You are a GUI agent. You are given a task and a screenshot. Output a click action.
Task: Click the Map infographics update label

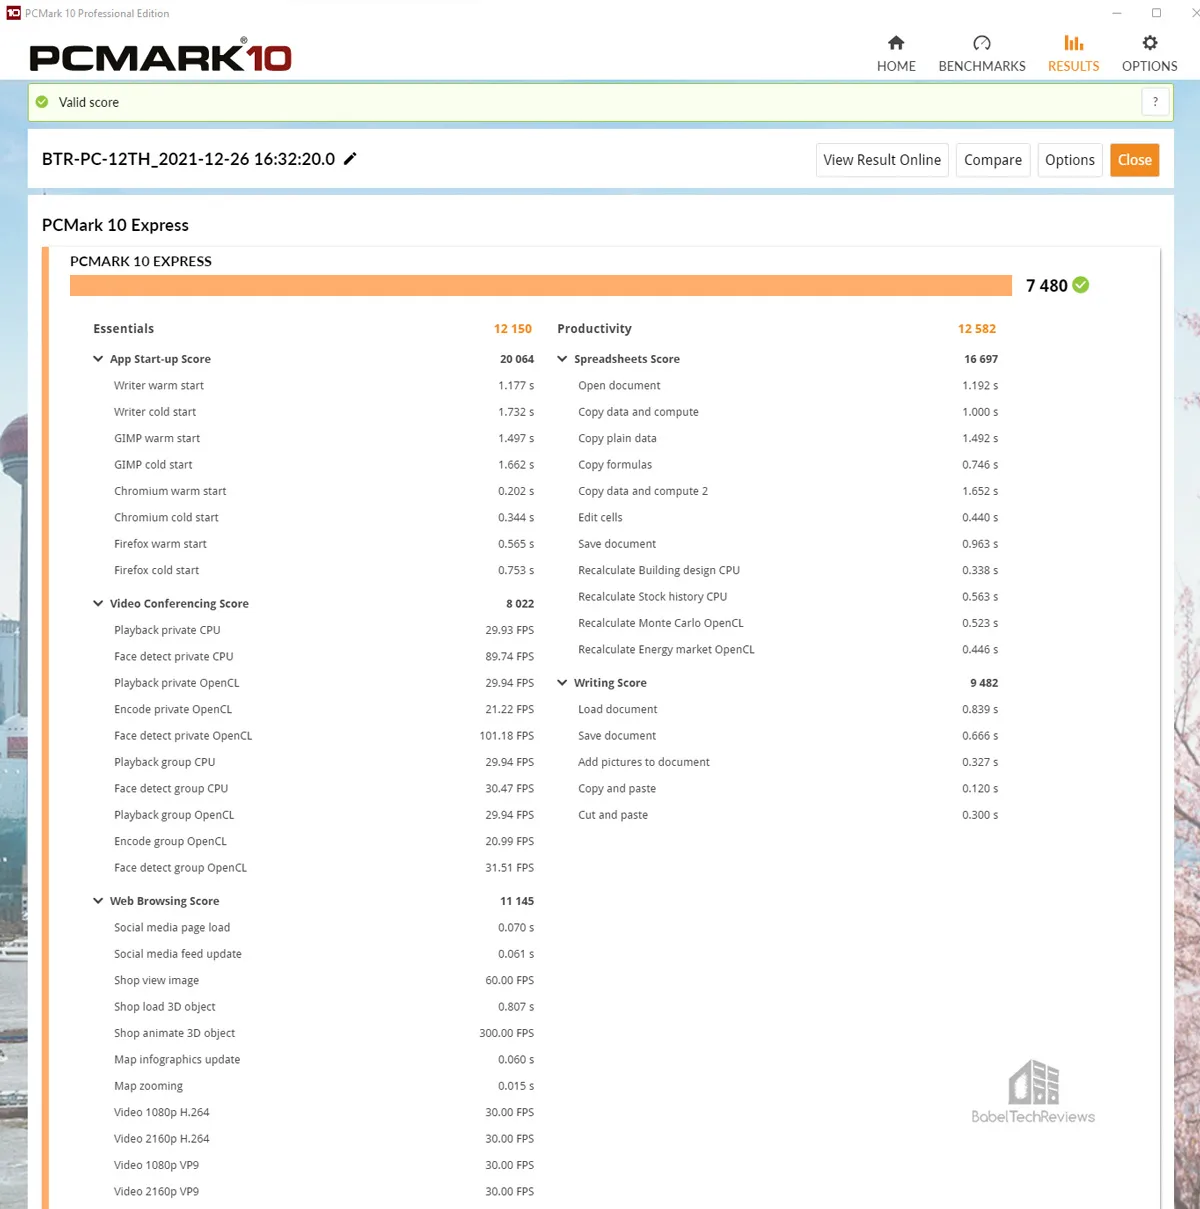coord(177,1060)
